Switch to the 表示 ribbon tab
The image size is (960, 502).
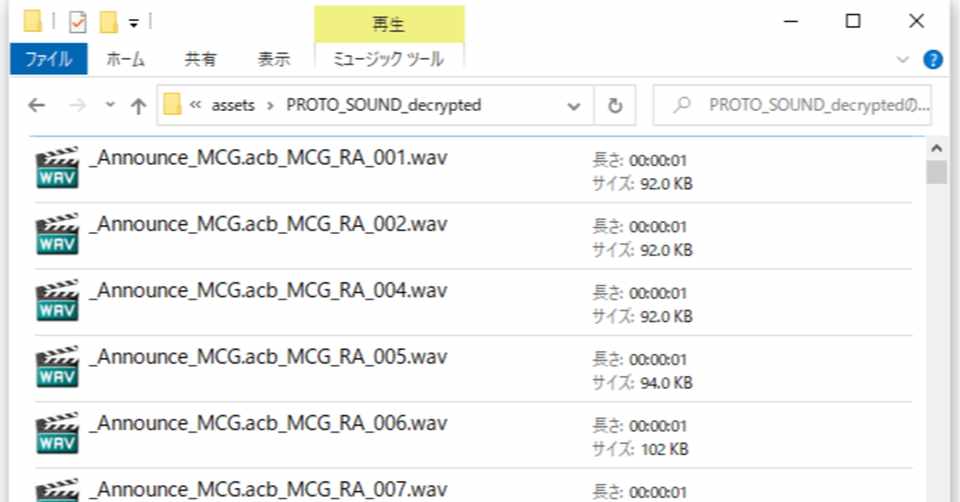pos(274,59)
